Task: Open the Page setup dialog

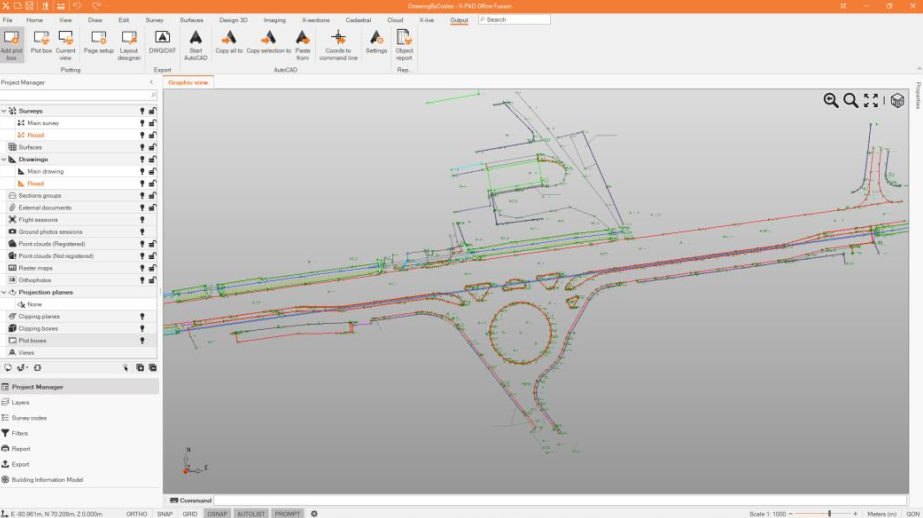Action: [99, 42]
